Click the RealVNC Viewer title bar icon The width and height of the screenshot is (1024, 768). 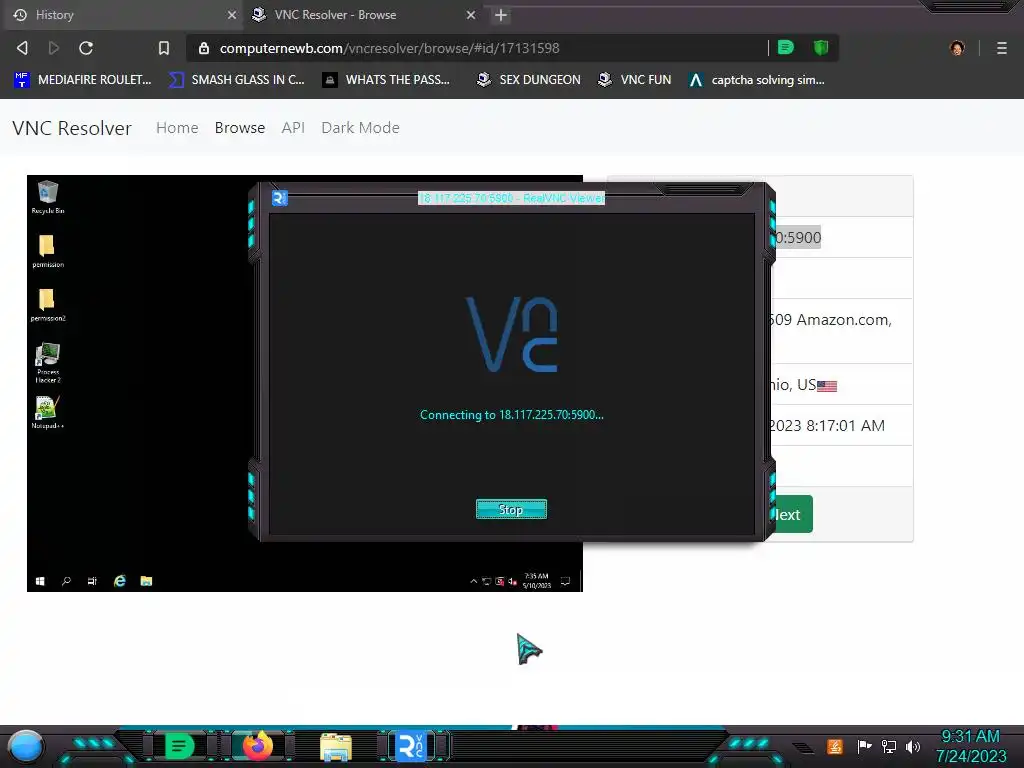(x=280, y=198)
